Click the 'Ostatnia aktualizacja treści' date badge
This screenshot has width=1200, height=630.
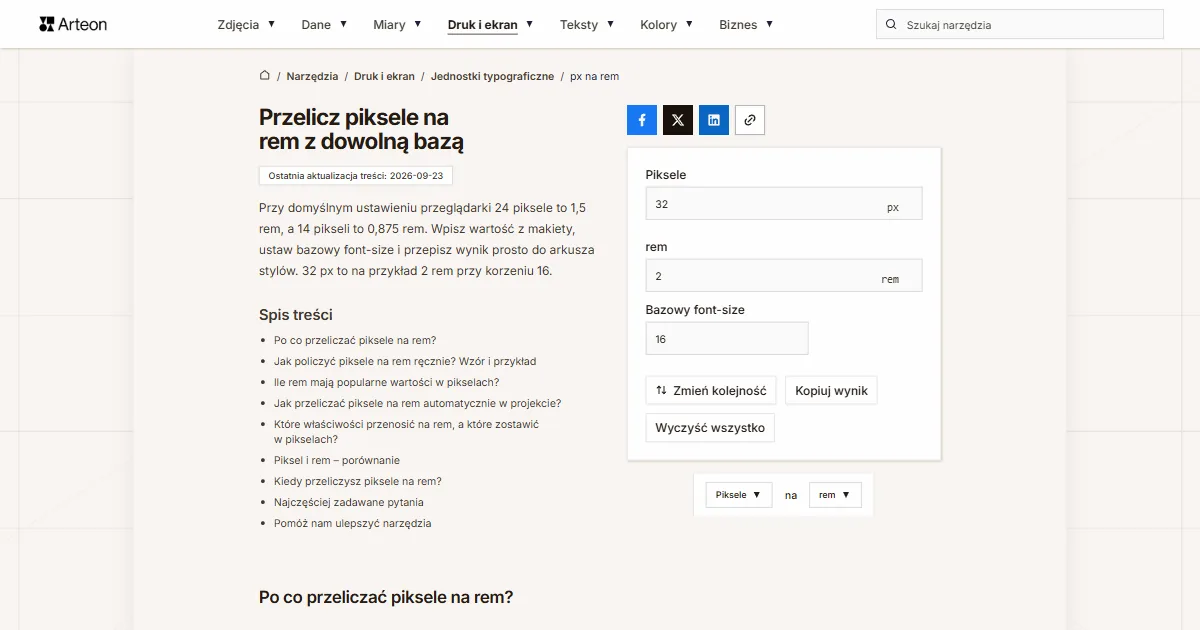[356, 175]
